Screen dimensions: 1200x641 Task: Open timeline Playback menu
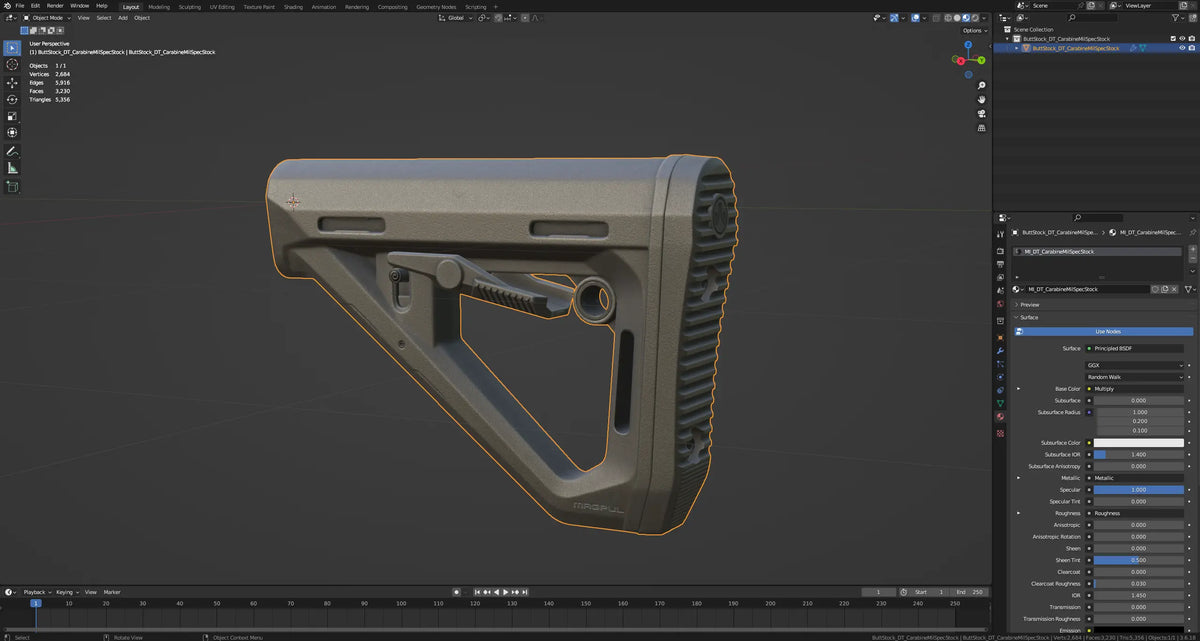pos(35,592)
